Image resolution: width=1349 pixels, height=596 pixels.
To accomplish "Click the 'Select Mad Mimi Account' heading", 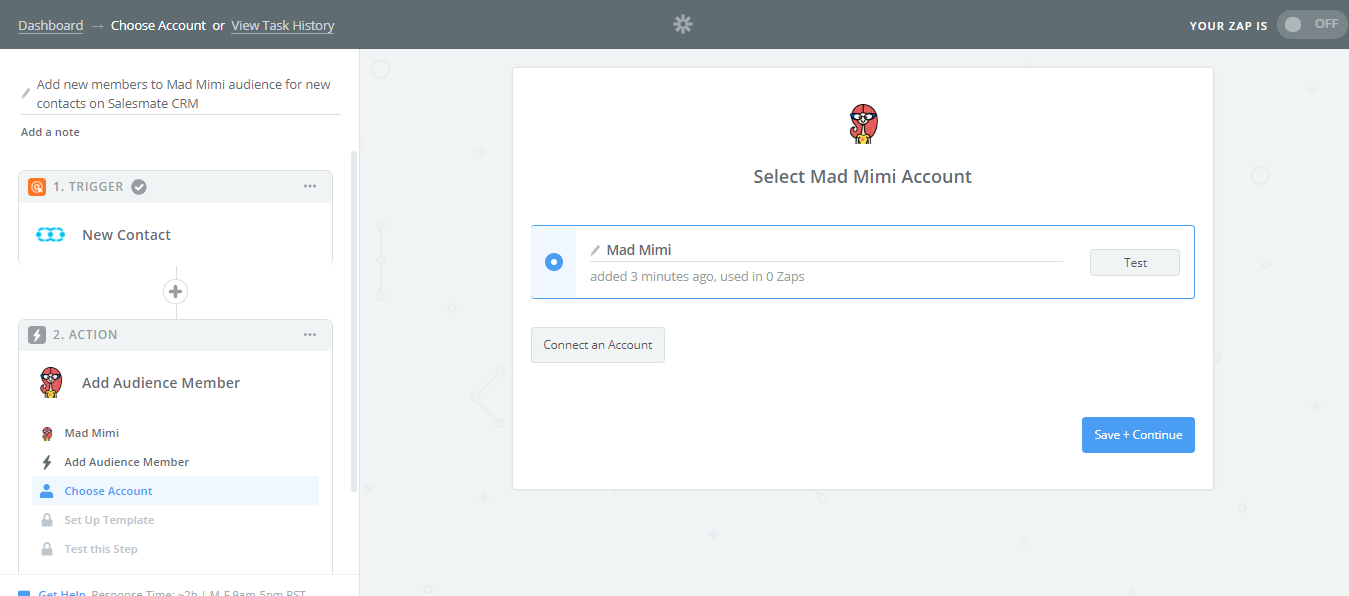I will (x=863, y=176).
